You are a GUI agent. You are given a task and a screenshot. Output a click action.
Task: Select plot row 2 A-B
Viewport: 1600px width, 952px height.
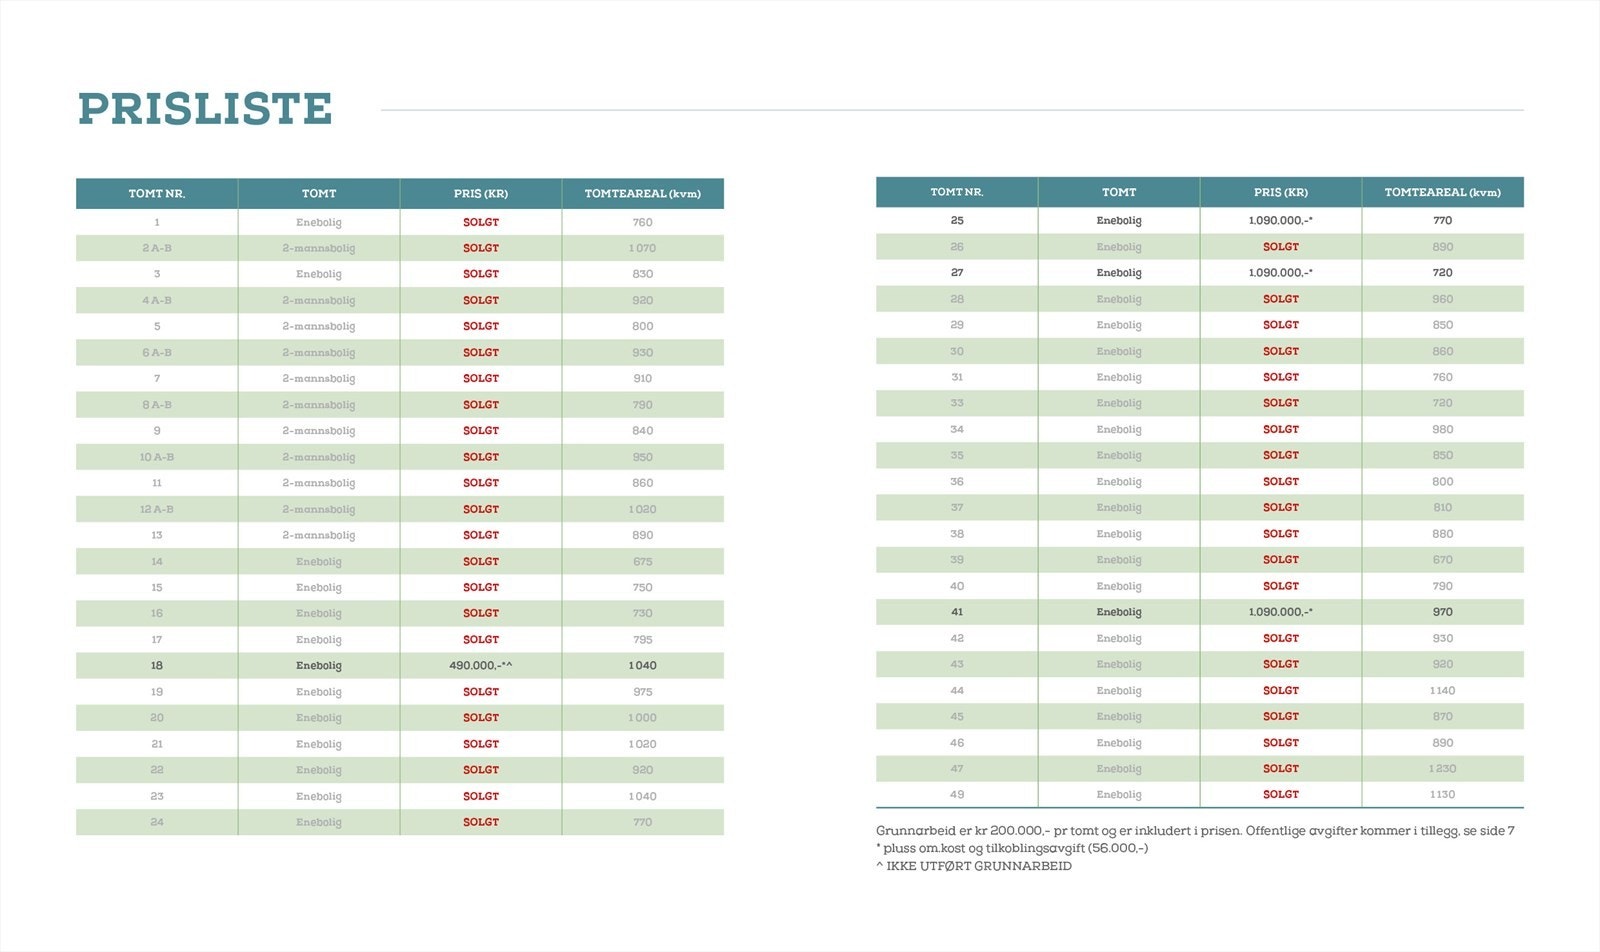pyautogui.click(x=400, y=248)
